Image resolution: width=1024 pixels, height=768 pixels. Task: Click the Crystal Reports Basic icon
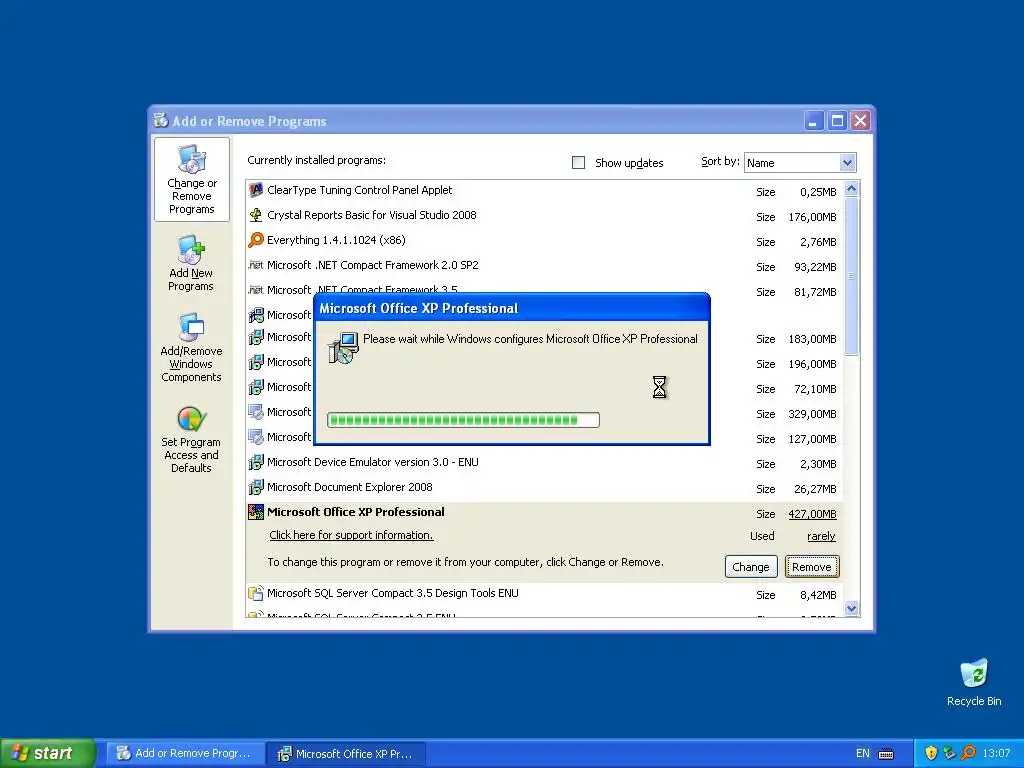256,216
